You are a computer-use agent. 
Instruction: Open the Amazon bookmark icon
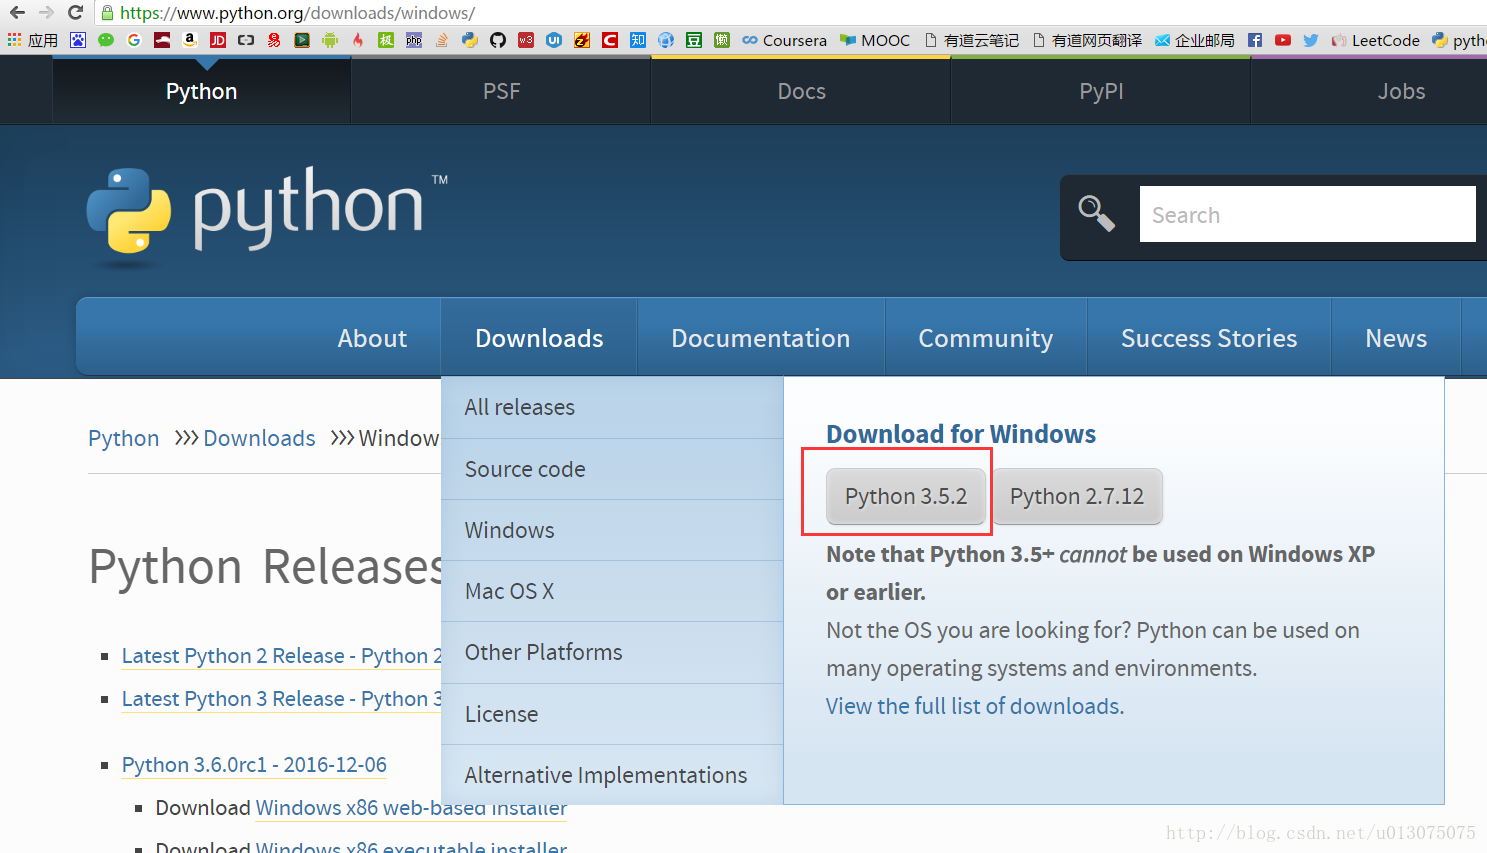click(x=189, y=40)
